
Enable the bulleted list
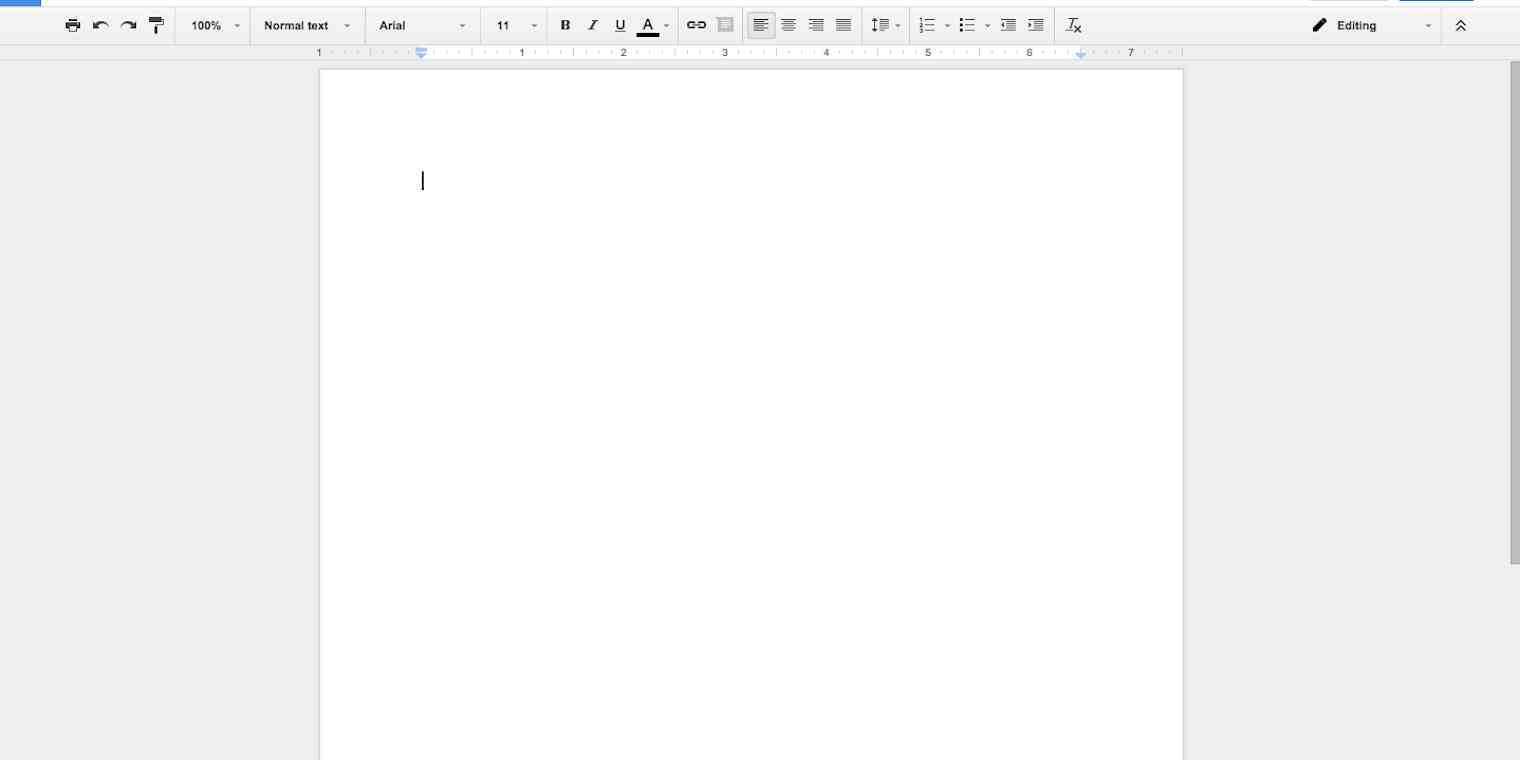pyautogui.click(x=968, y=25)
